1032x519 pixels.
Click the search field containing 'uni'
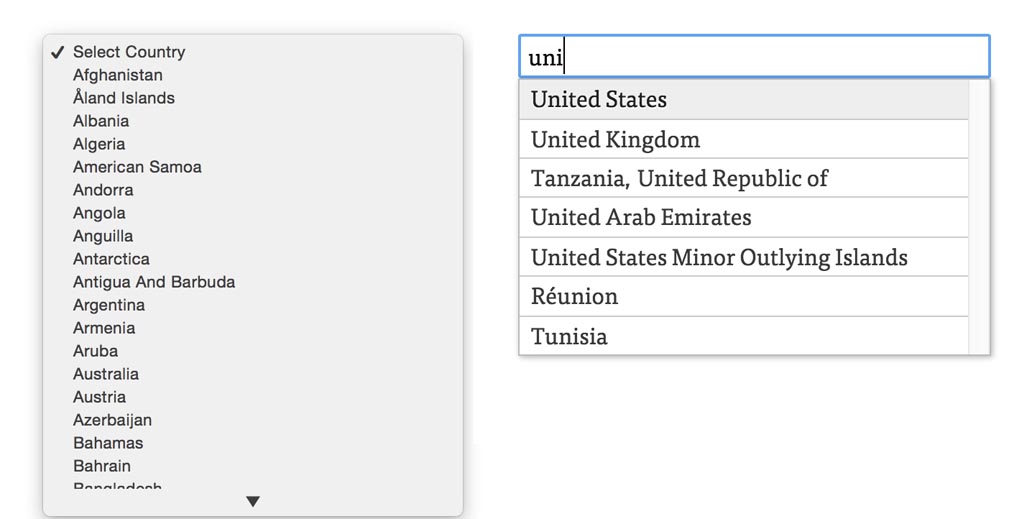click(754, 57)
